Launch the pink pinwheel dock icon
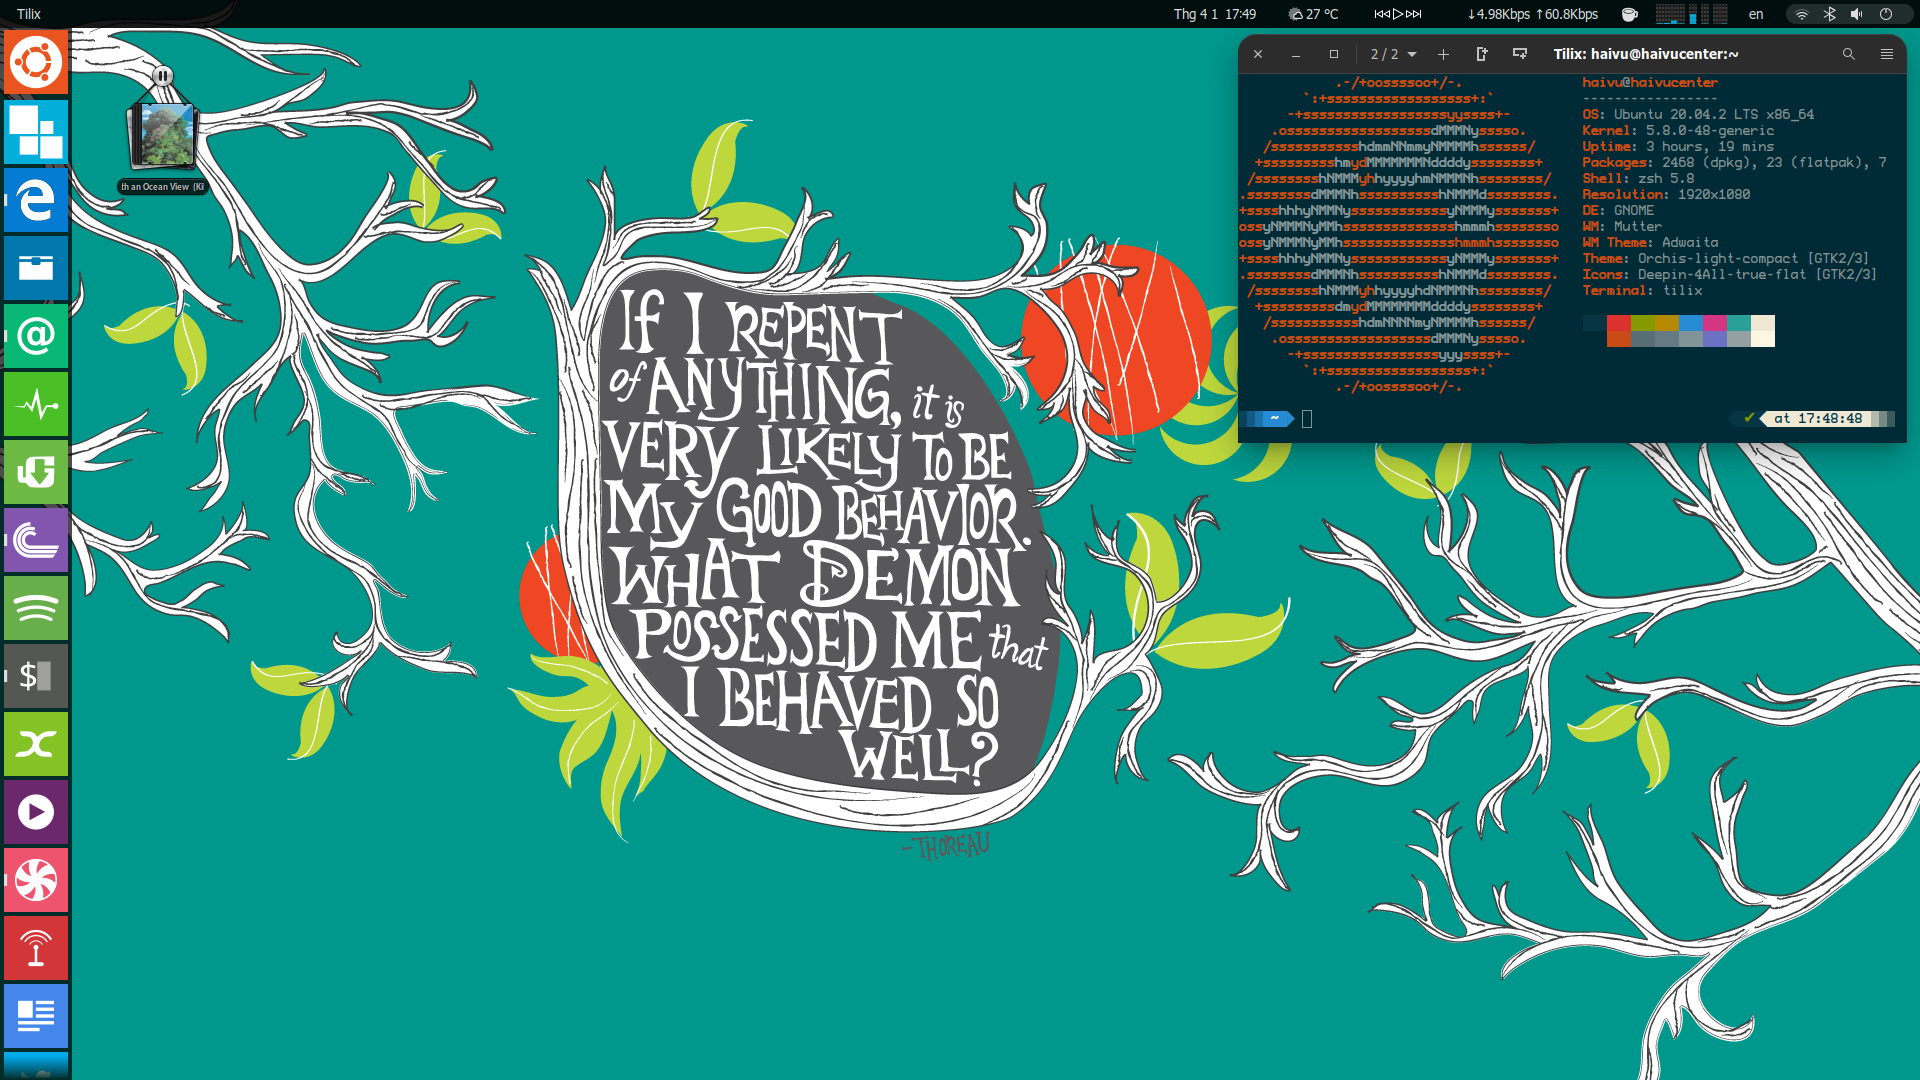Screen dimensions: 1920x1080 tap(36, 879)
